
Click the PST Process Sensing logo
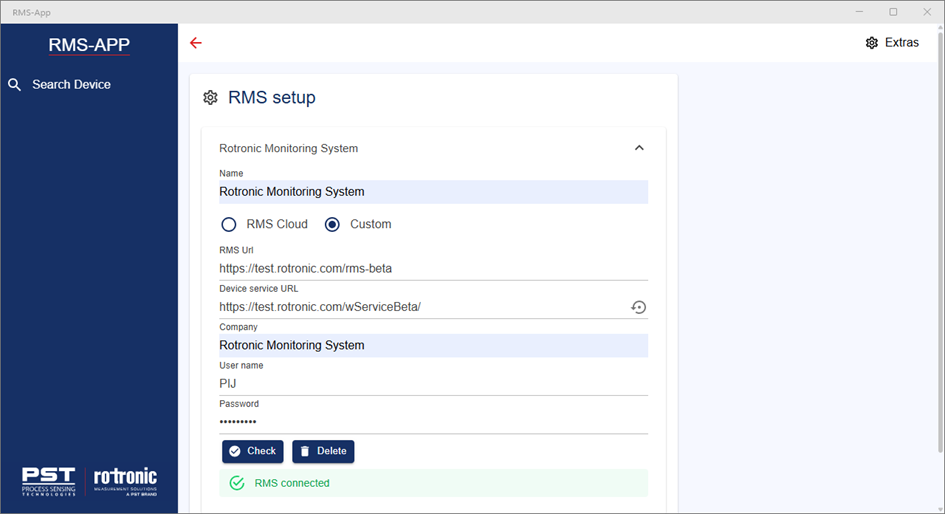point(49,481)
